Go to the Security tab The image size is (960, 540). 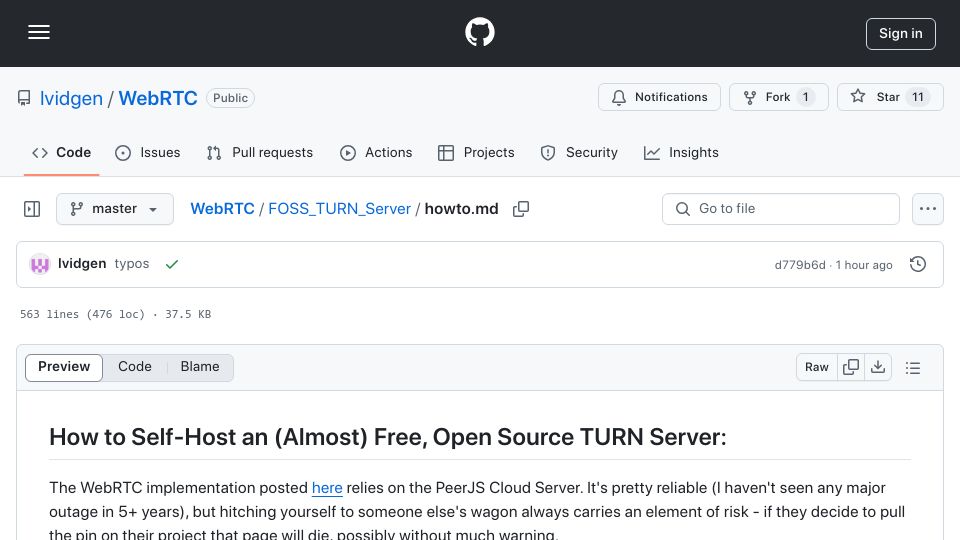click(x=579, y=152)
